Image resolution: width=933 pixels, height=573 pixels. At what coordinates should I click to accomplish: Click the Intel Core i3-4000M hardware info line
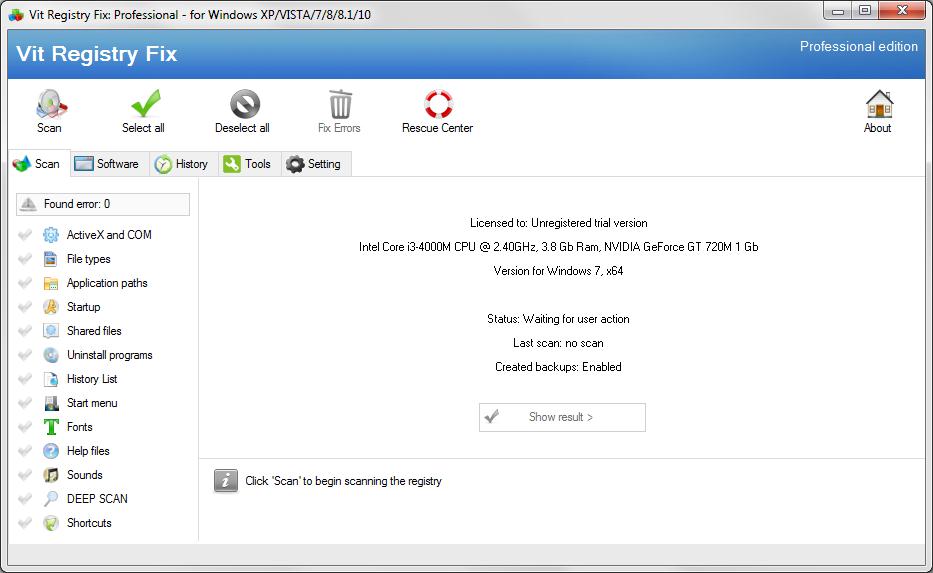tap(559, 247)
